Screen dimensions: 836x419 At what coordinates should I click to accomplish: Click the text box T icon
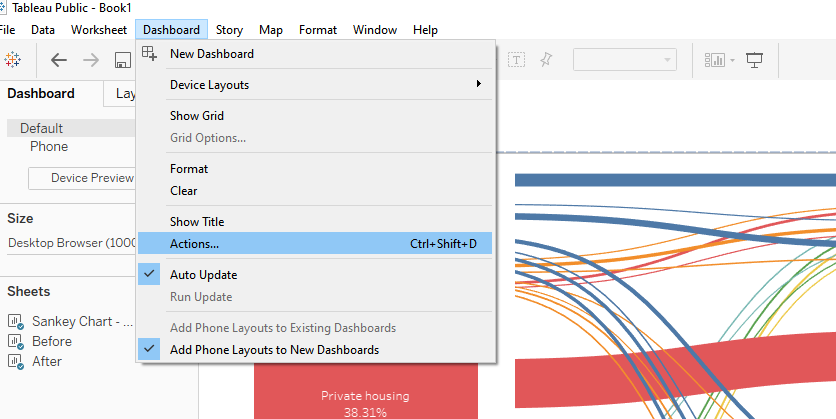coord(516,60)
